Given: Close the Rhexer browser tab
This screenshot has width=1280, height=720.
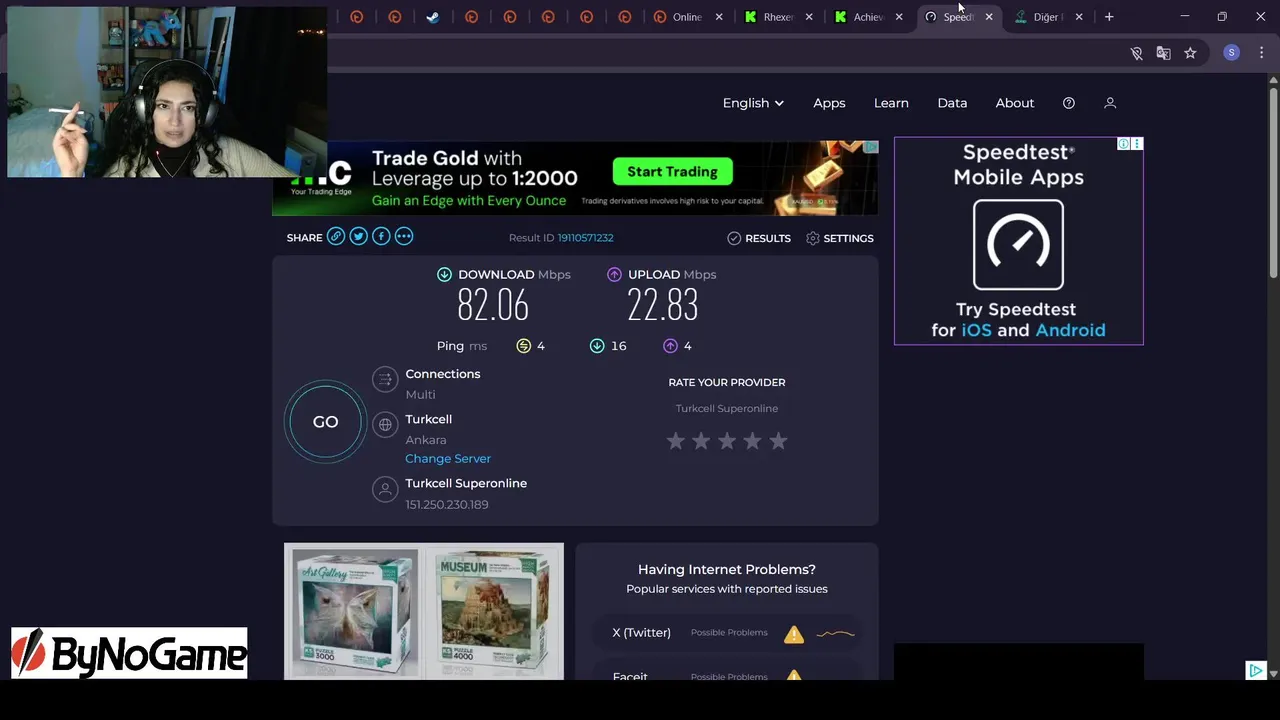Looking at the screenshot, I should 809,17.
